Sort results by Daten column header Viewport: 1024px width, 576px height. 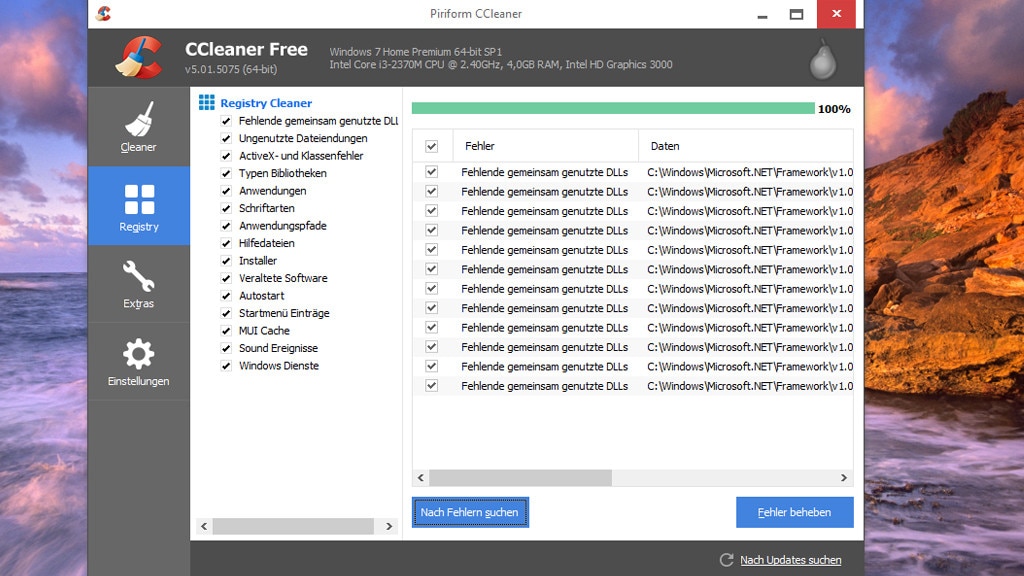[x=745, y=146]
